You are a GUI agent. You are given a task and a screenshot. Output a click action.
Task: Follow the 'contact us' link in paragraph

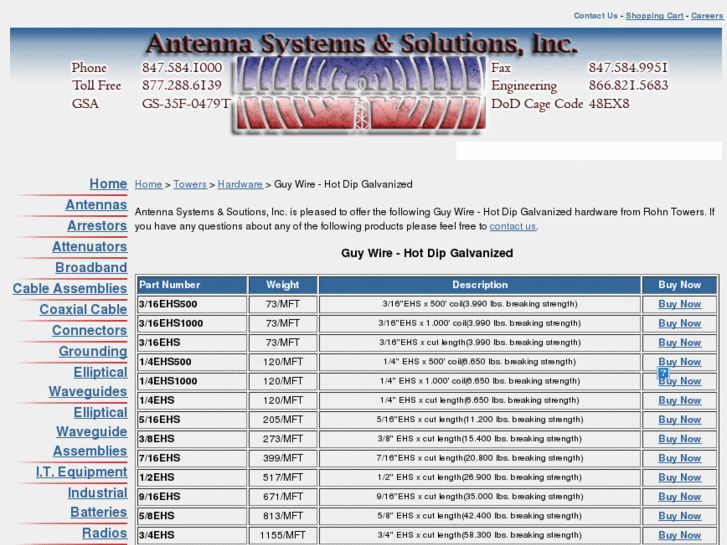[512, 226]
